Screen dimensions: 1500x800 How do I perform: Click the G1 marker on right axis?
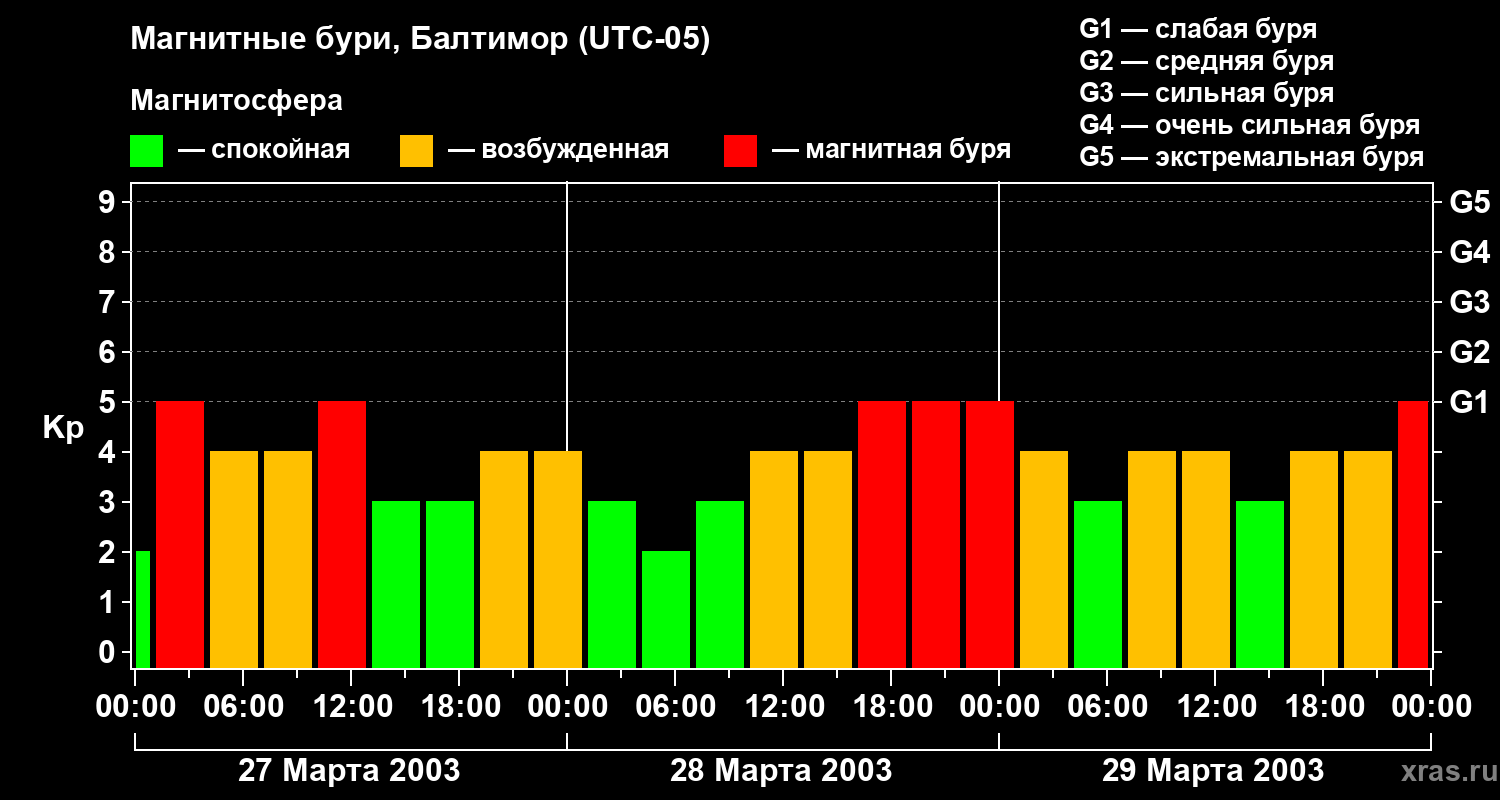[x=1469, y=402]
